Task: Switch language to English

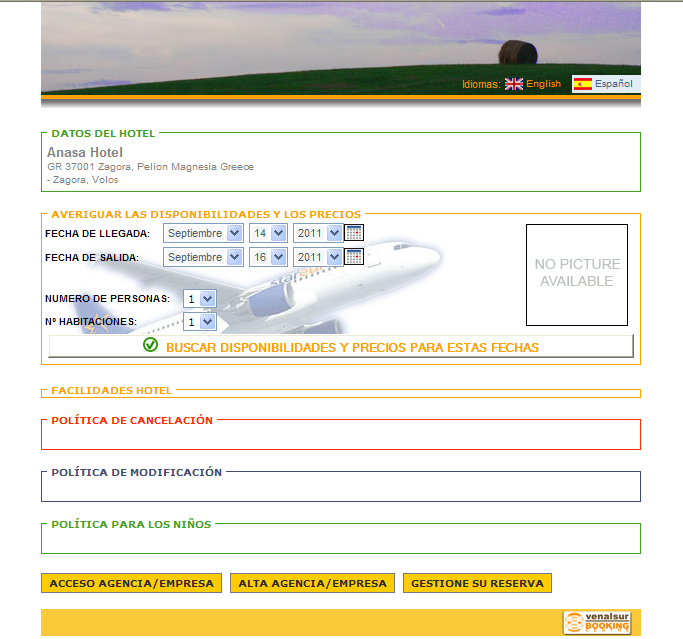Action: tap(544, 85)
